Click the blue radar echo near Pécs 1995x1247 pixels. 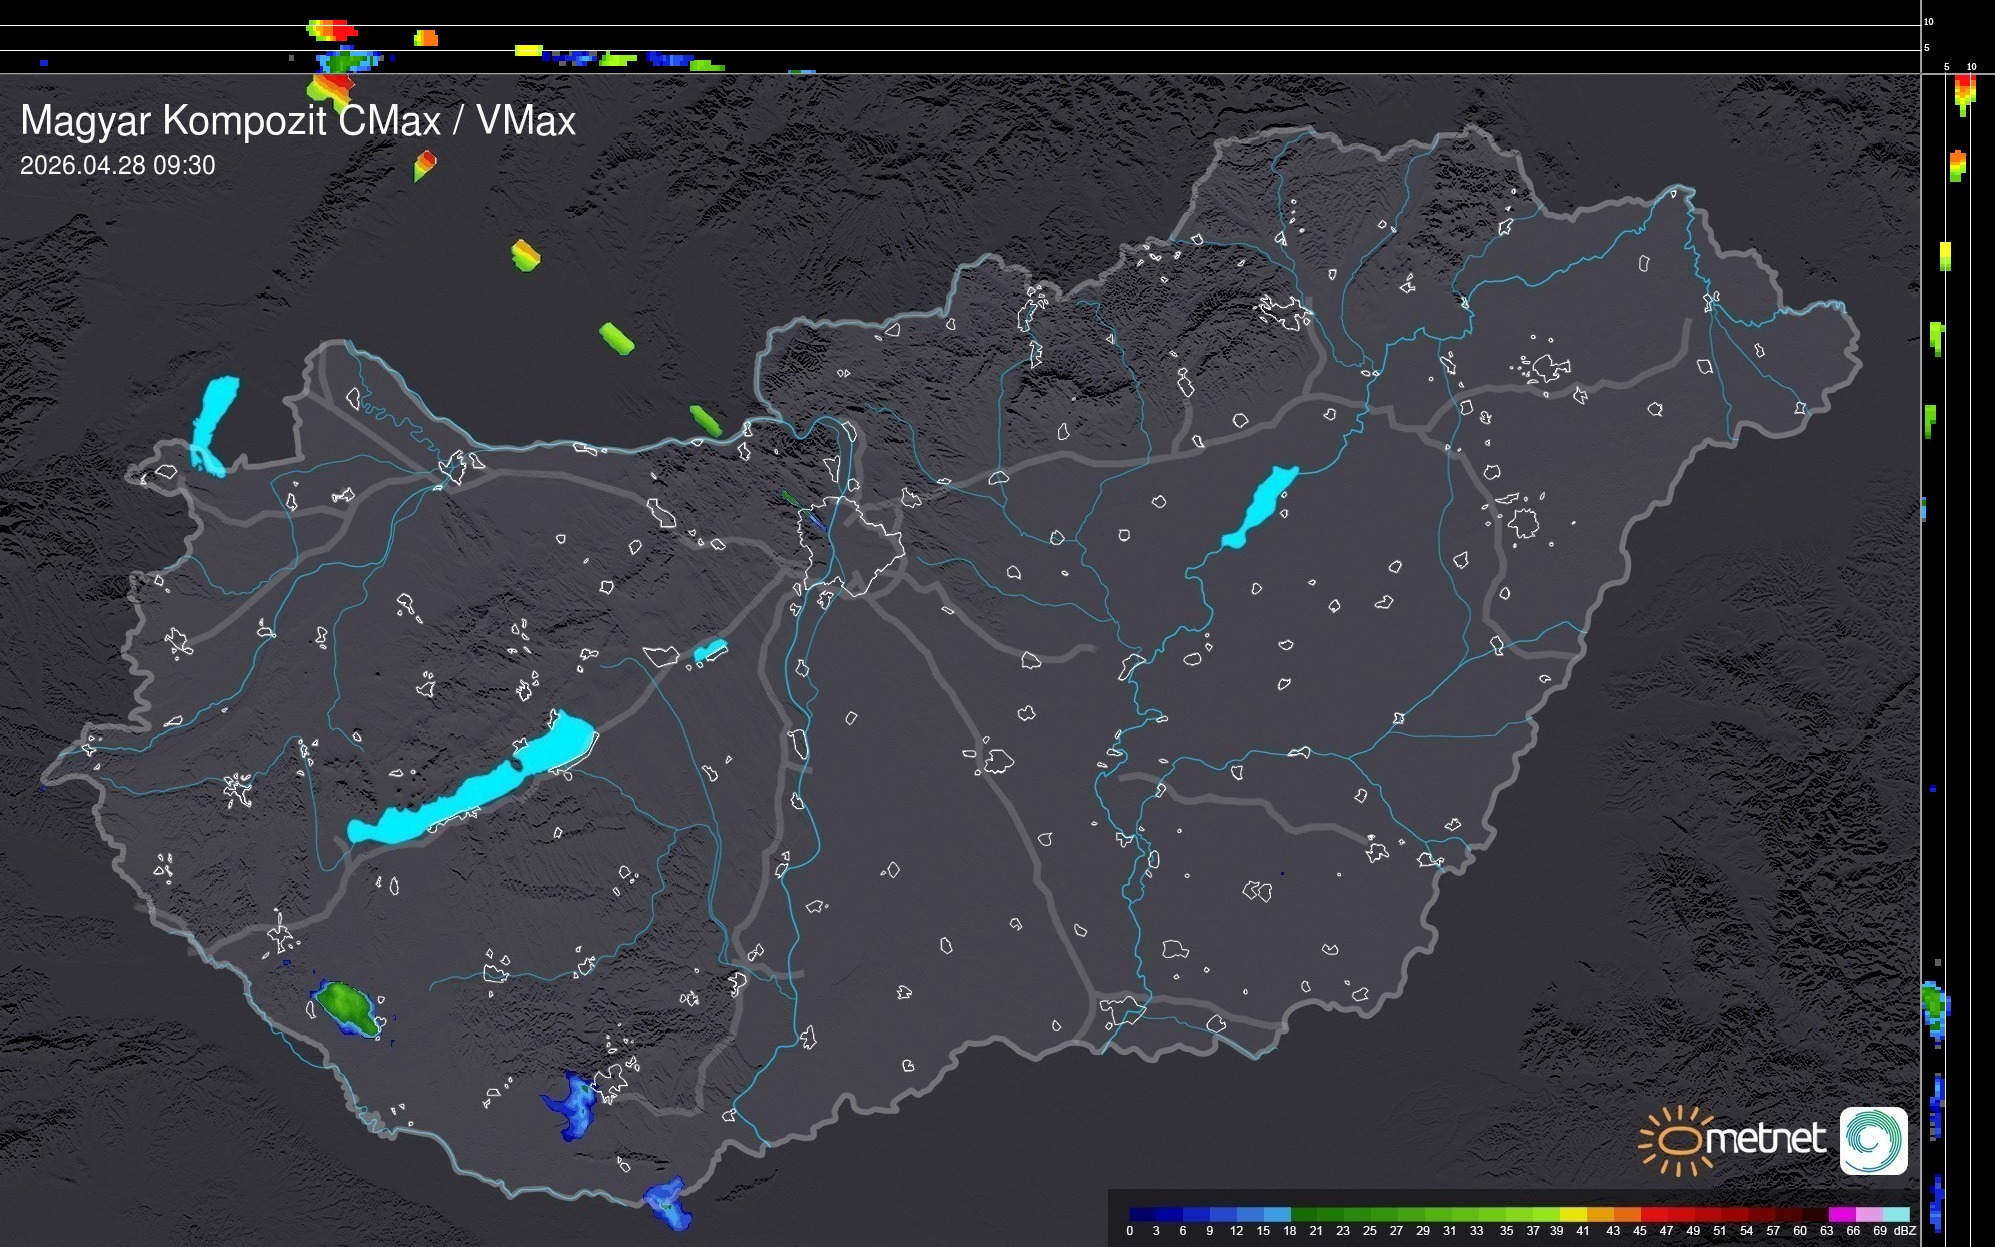pyautogui.click(x=575, y=1104)
